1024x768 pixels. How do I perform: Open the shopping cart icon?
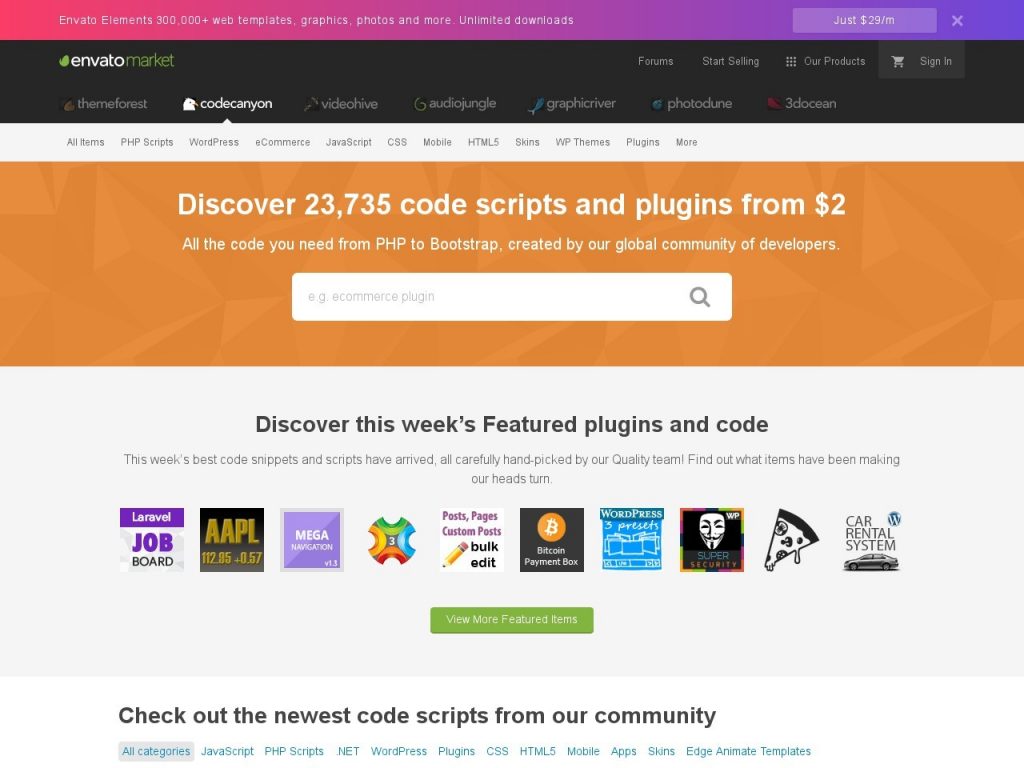click(899, 60)
